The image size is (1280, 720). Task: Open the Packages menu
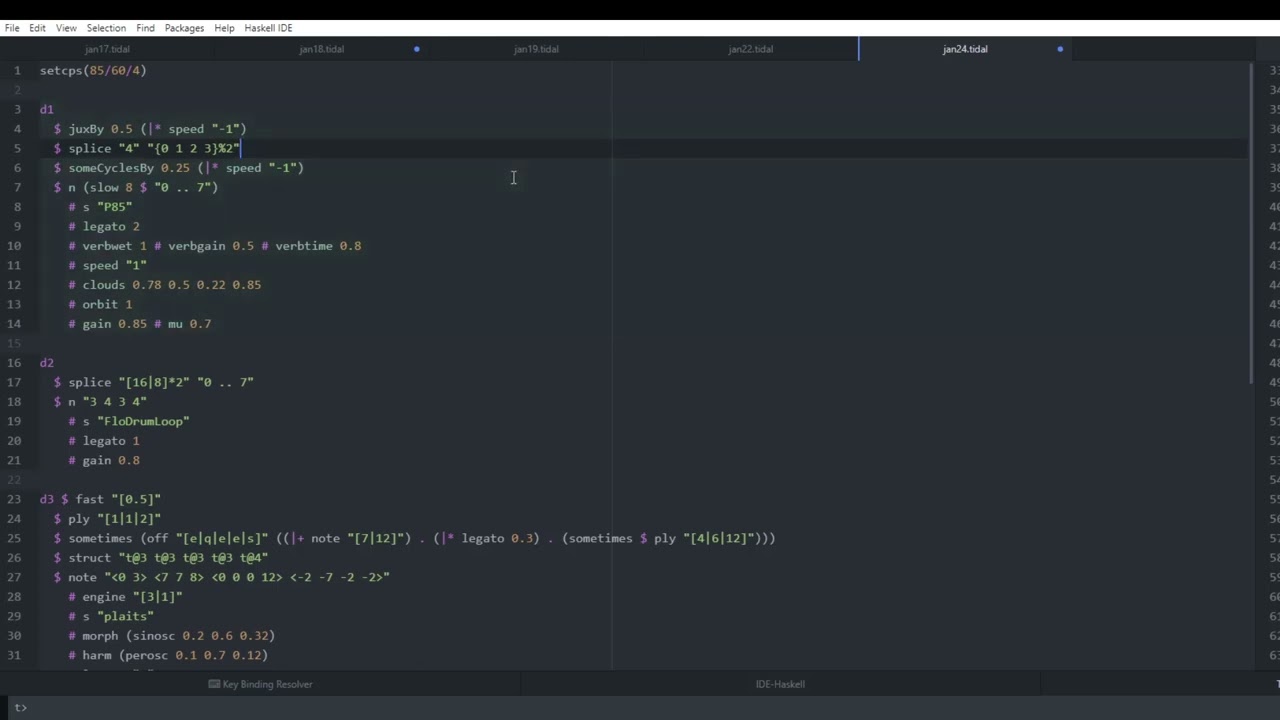(x=184, y=28)
